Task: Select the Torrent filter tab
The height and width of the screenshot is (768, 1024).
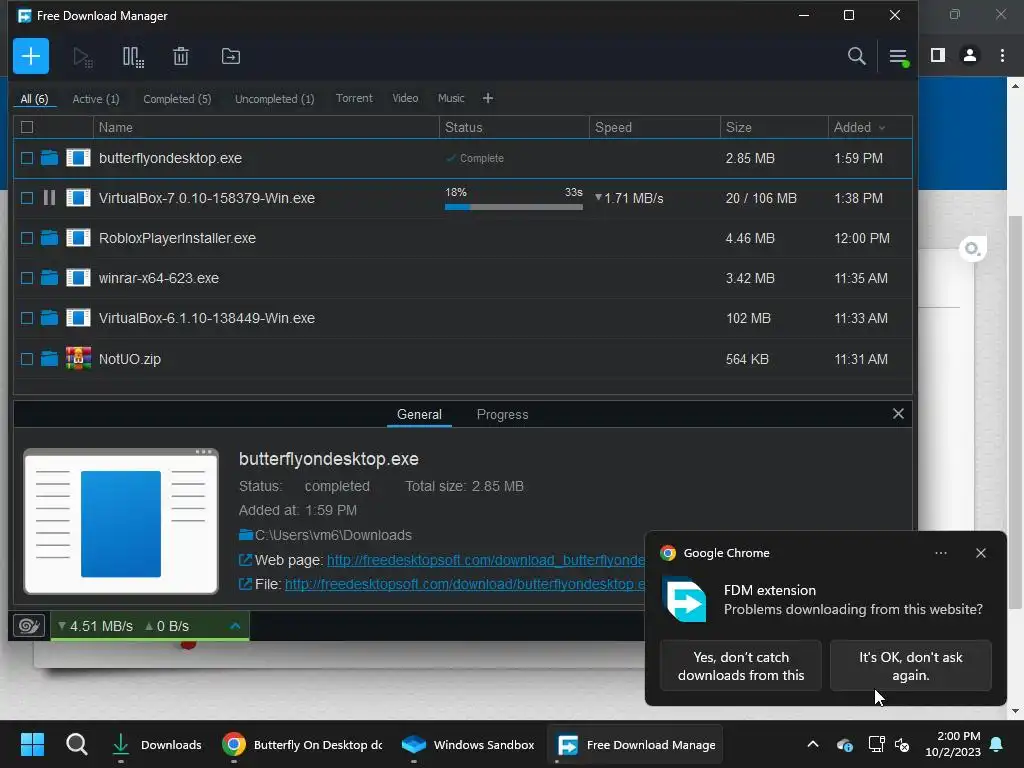Action: coord(354,98)
